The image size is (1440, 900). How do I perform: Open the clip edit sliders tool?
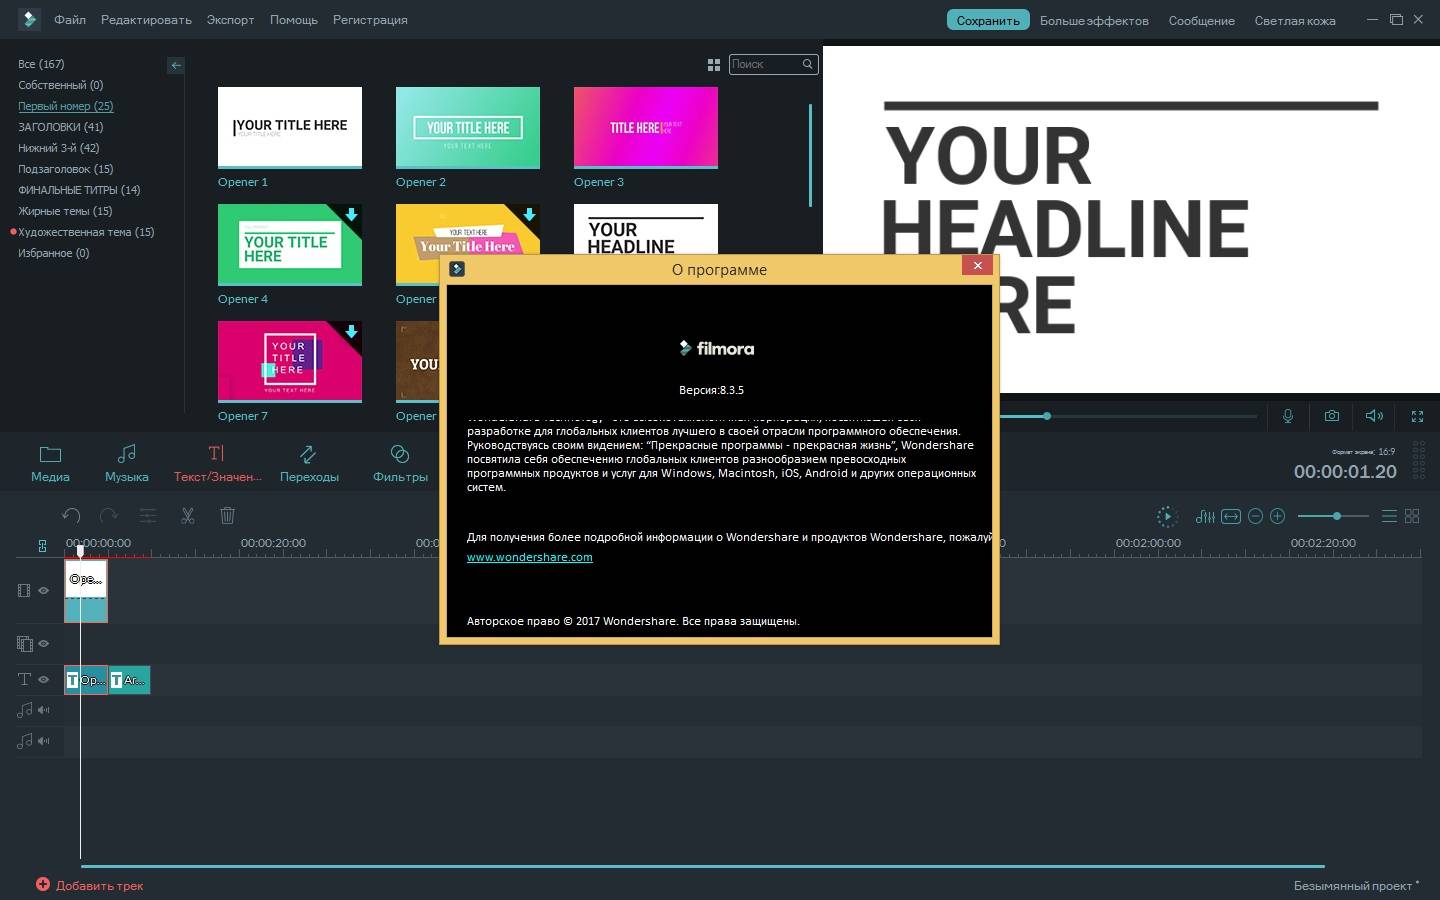tap(148, 516)
